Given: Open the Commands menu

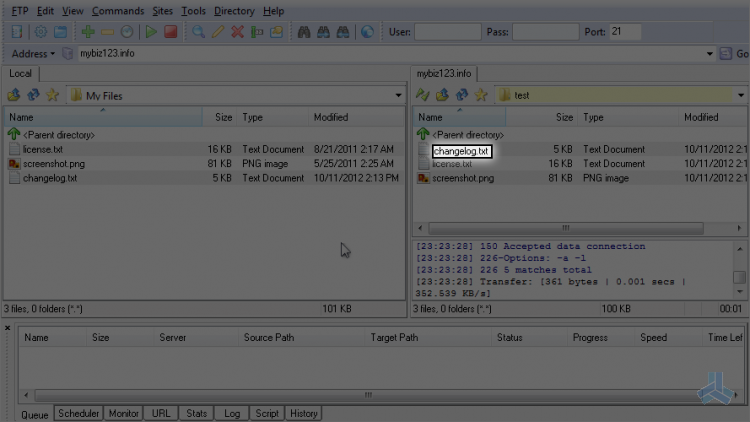Looking at the screenshot, I should pyautogui.click(x=118, y=11).
